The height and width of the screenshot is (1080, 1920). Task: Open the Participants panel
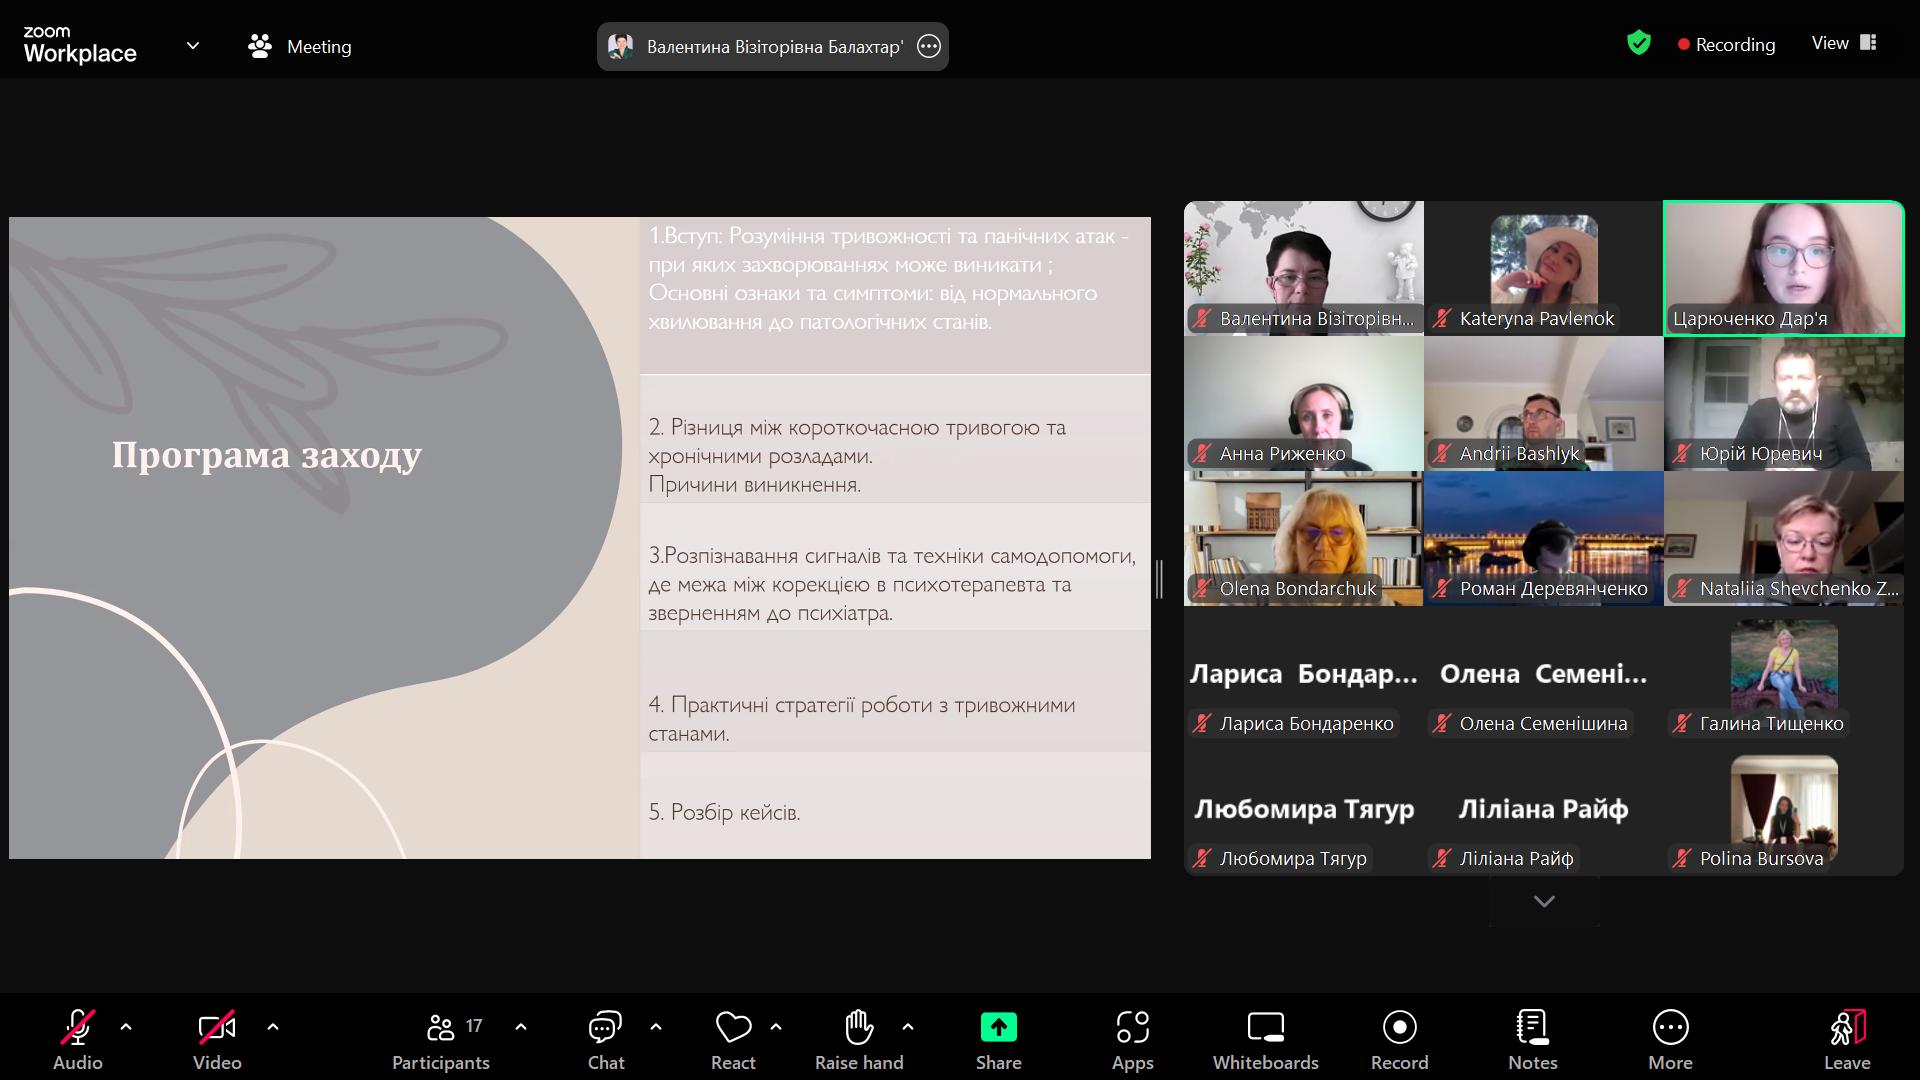tap(441, 1040)
